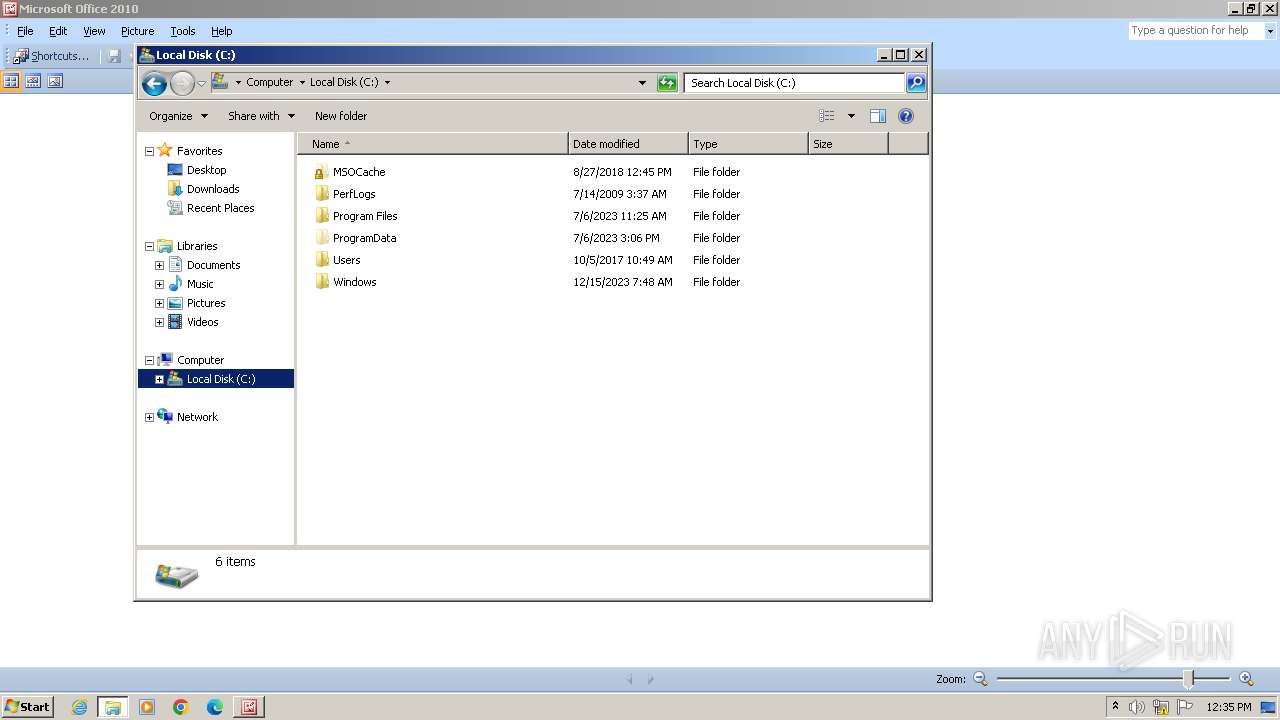Select the Windows folder row
1280x720 pixels.
(x=527, y=282)
